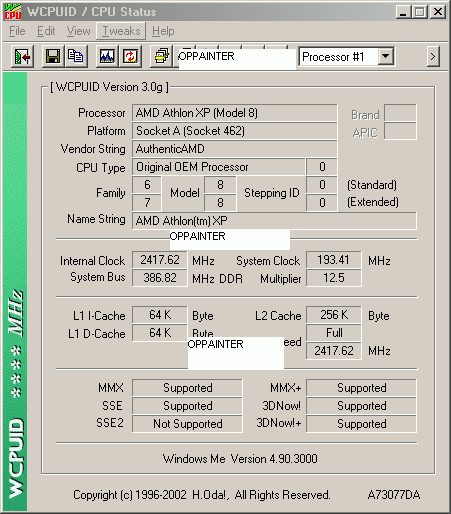Click the Vendor String AuthenticAMD field
Image resolution: width=451 pixels, height=514 pixels.
(x=235, y=149)
